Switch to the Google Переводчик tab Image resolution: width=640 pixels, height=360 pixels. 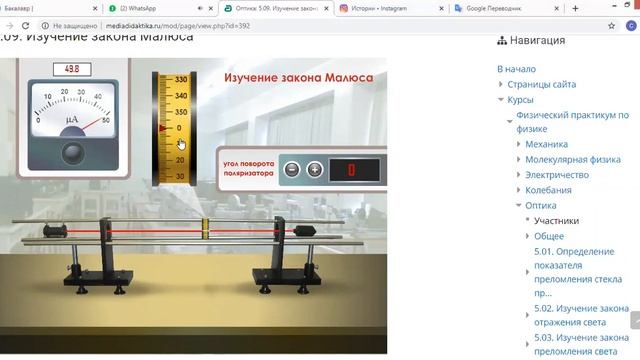click(506, 8)
